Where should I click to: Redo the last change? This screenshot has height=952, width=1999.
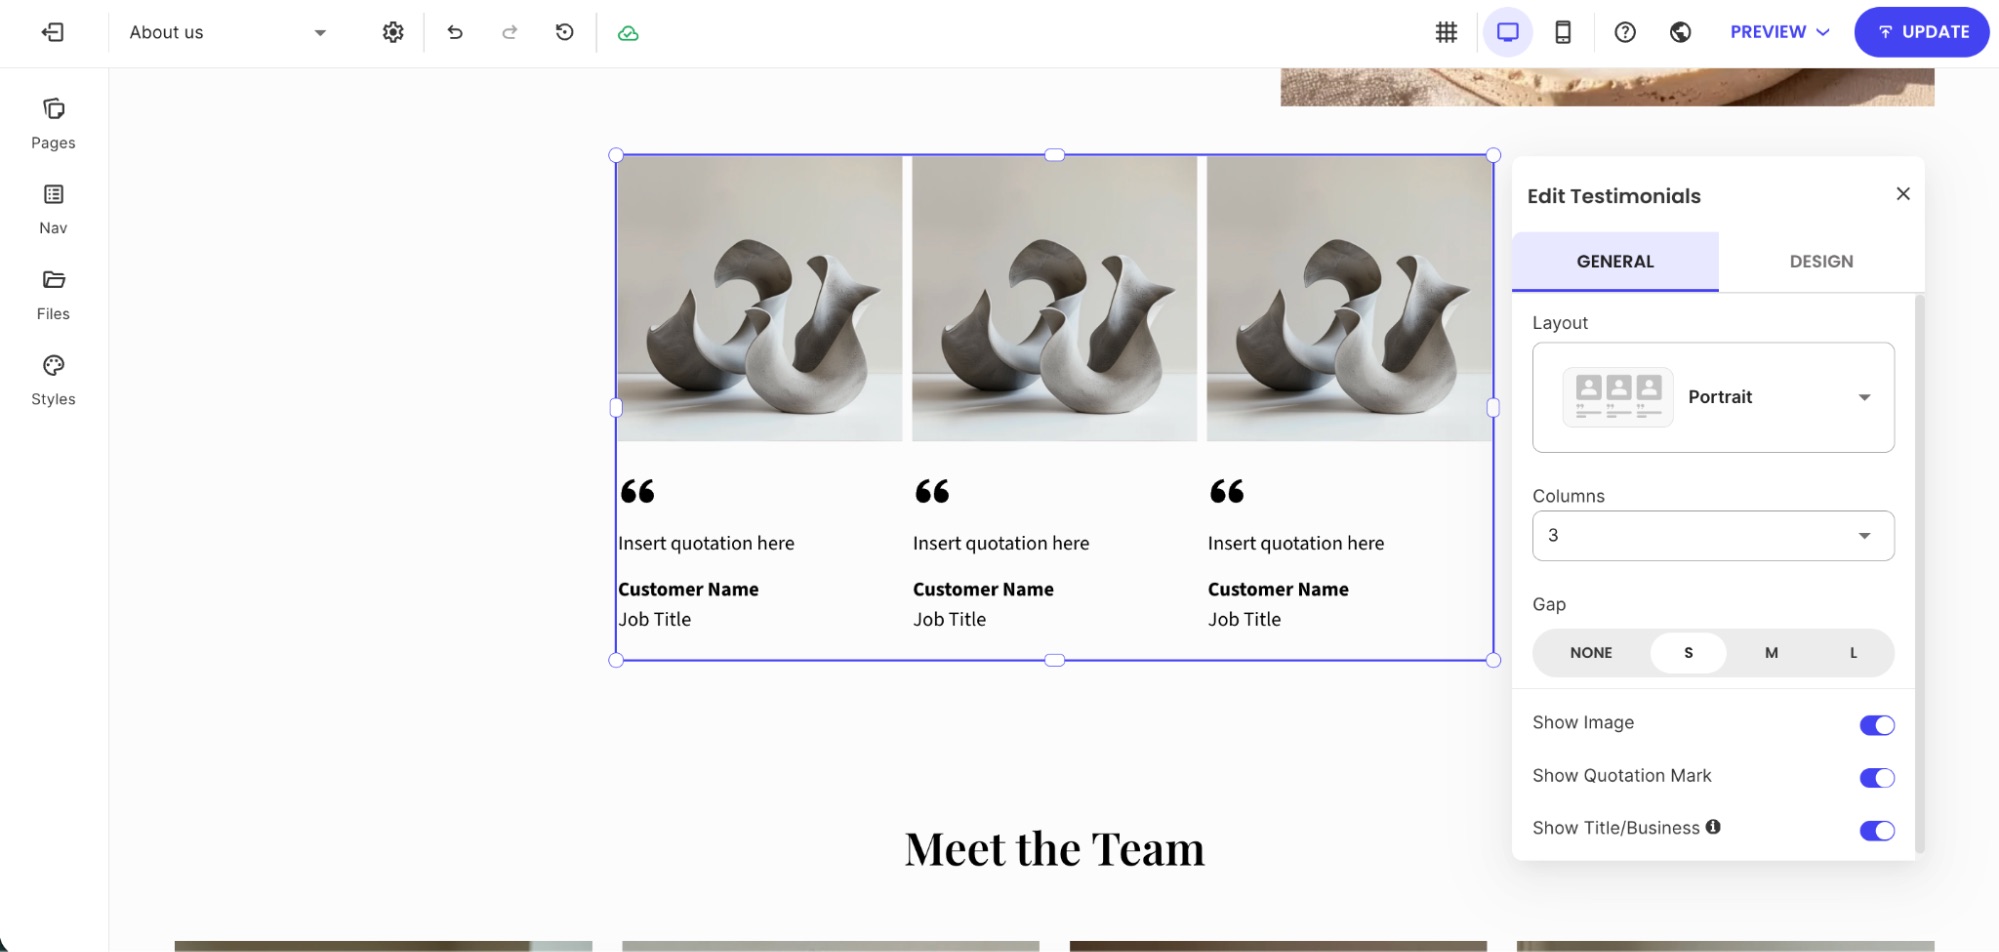click(x=510, y=32)
